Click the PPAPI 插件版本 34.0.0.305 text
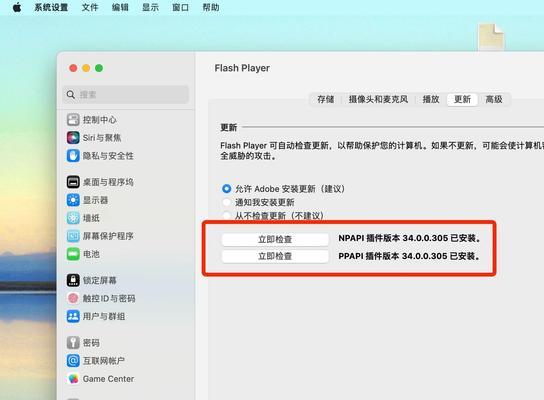544x400 pixels. pos(409,256)
